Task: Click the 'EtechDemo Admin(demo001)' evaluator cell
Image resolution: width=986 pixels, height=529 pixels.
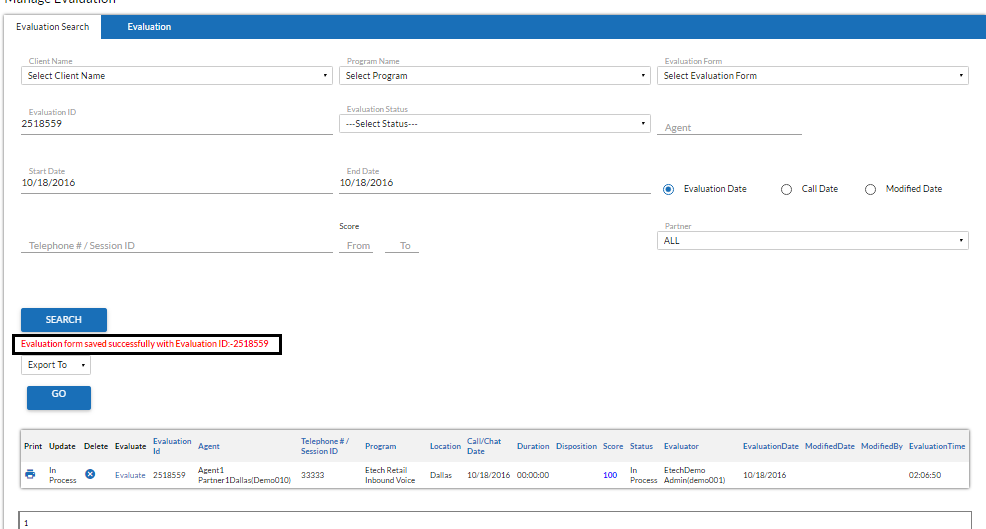Action: (x=694, y=475)
